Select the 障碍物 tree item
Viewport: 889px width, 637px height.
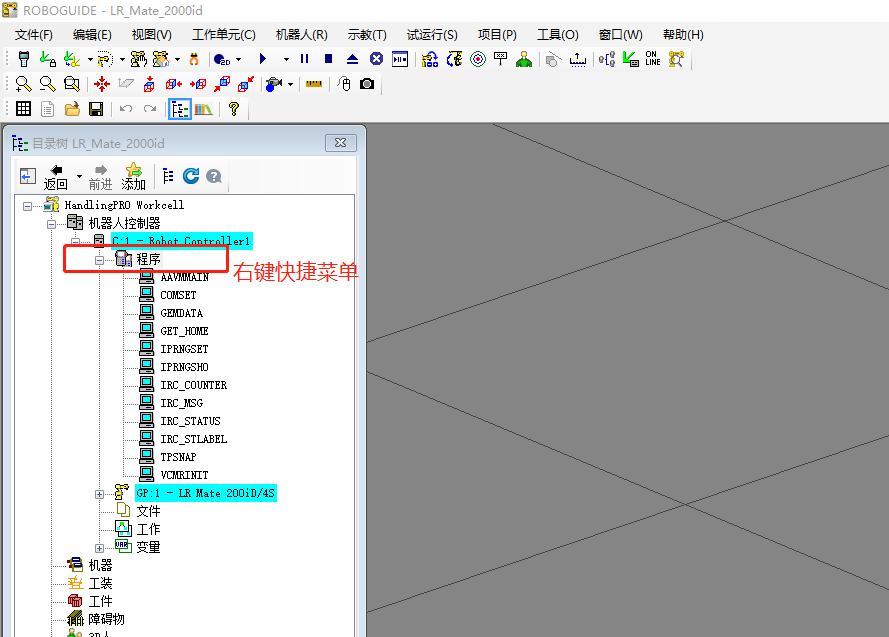coord(106,619)
